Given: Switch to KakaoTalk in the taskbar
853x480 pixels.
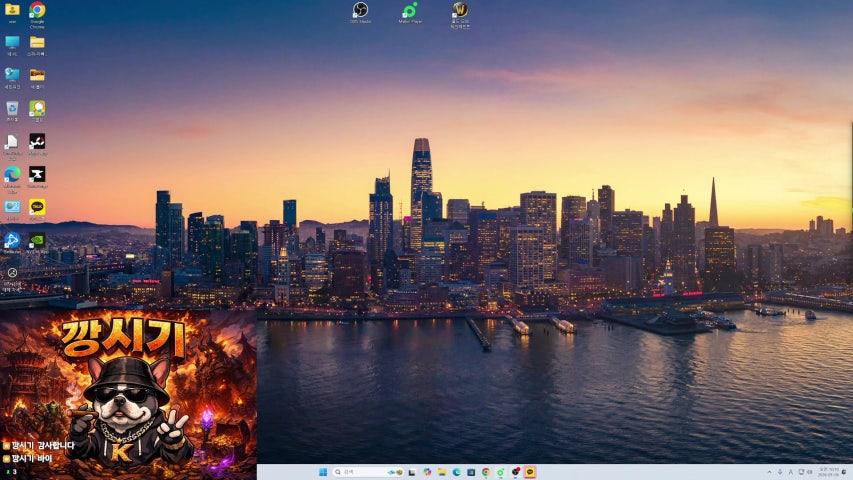Looking at the screenshot, I should click(530, 472).
